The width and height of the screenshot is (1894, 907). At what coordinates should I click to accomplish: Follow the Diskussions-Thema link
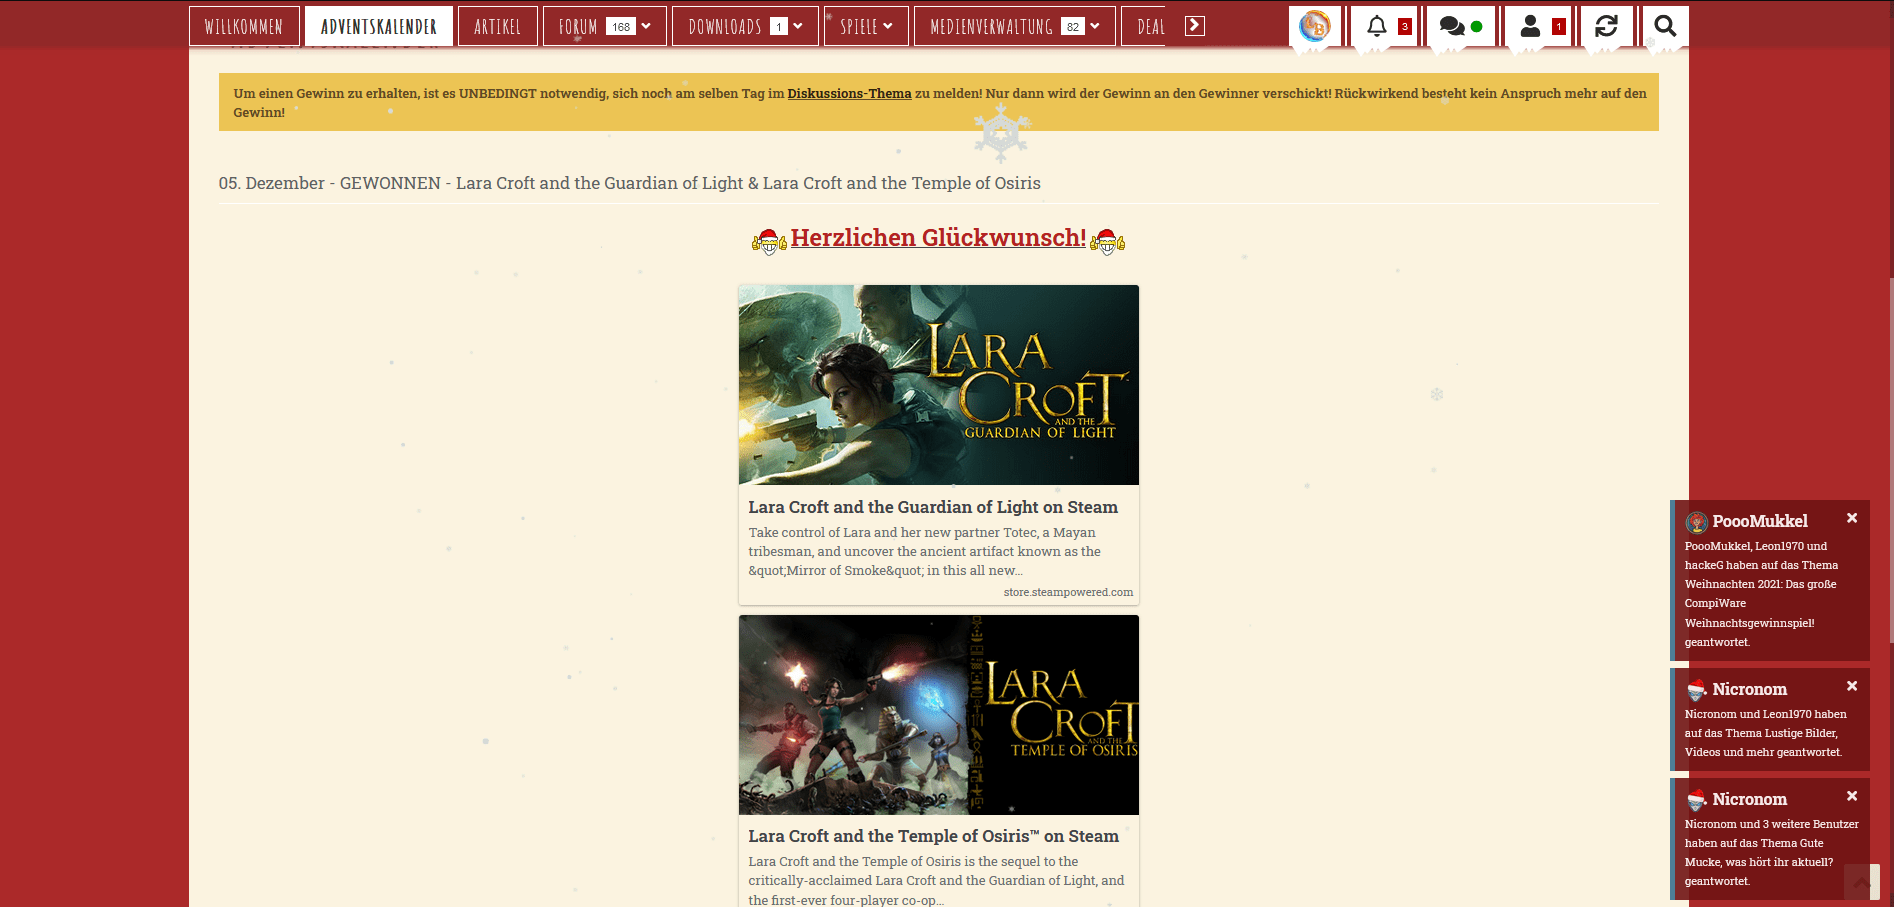pyautogui.click(x=849, y=93)
